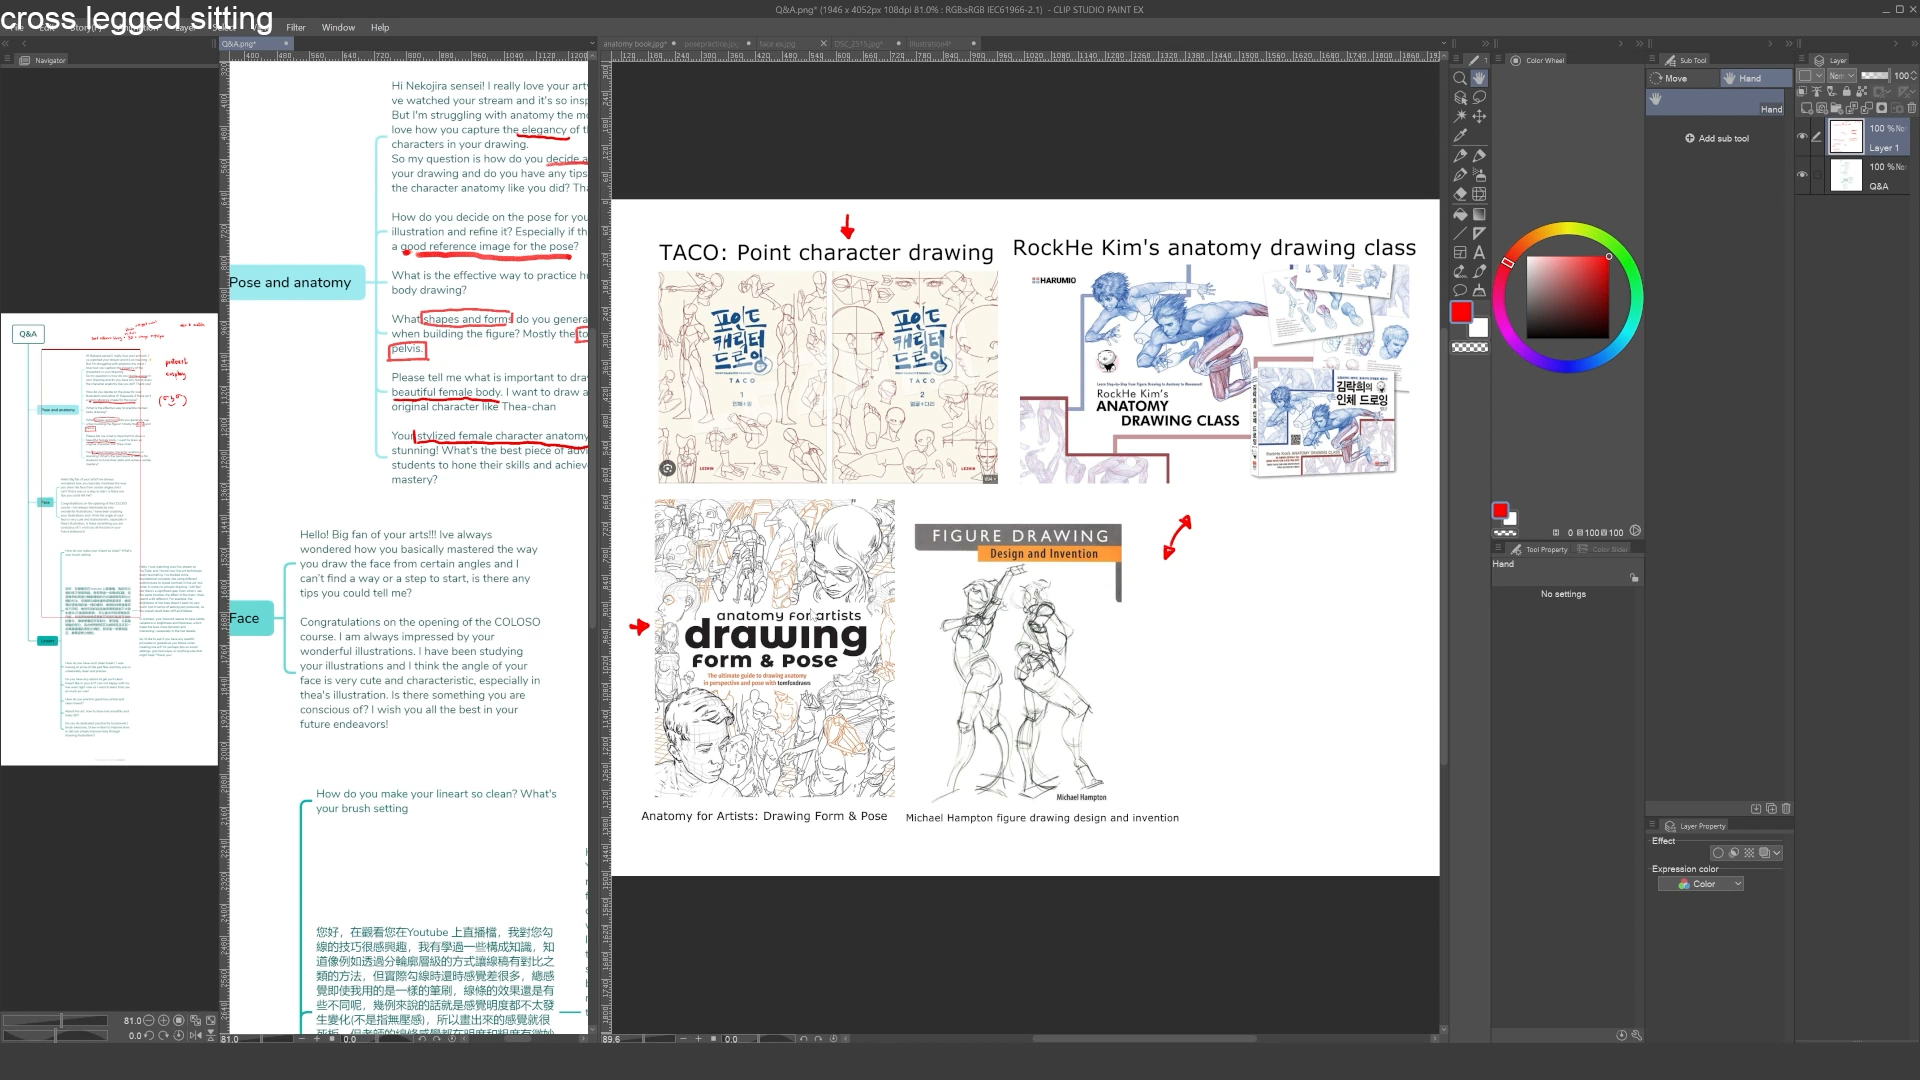Toggle the lock layer icon
Screen dimensions: 1920x1080
pyautogui.click(x=1846, y=92)
